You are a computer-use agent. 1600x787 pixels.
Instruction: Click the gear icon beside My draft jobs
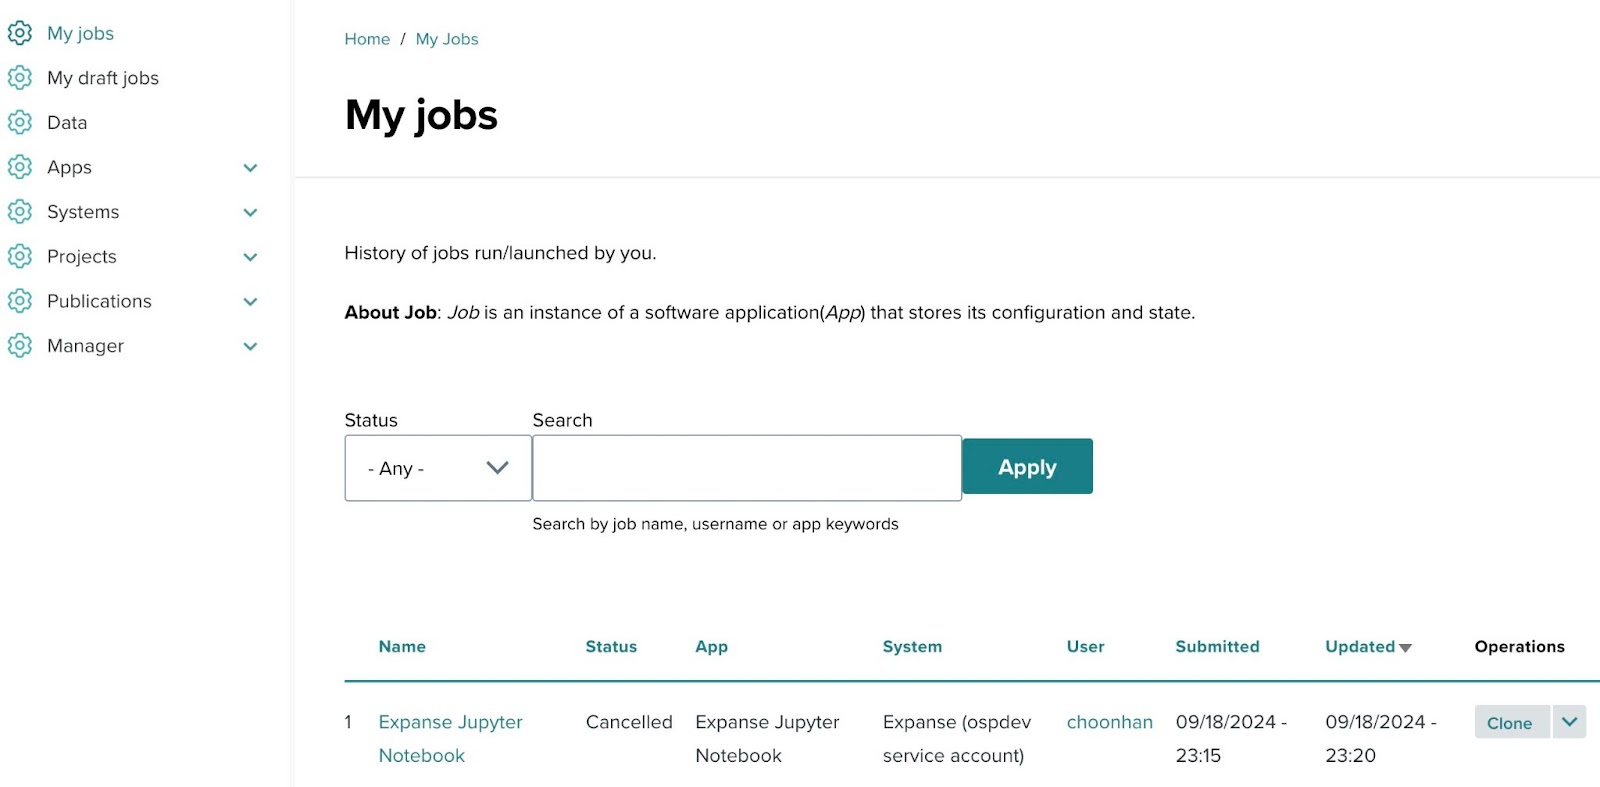(20, 78)
